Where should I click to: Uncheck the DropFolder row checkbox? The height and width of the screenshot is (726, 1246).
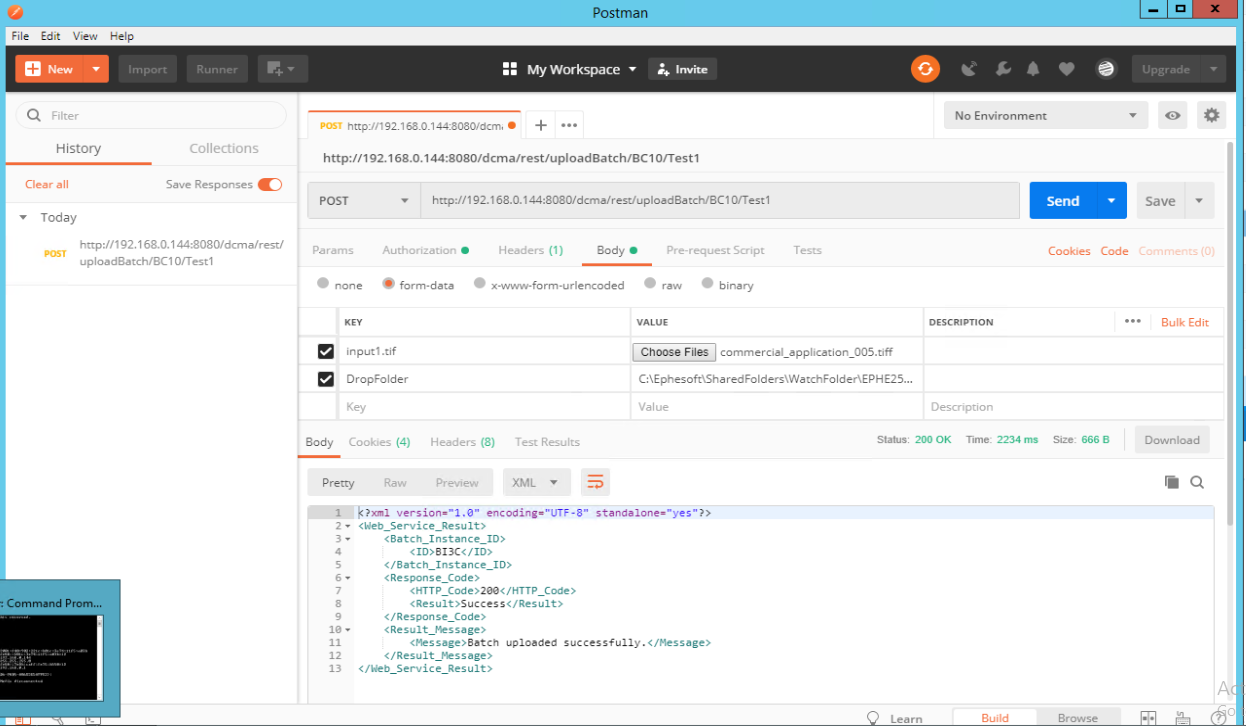[x=325, y=379]
